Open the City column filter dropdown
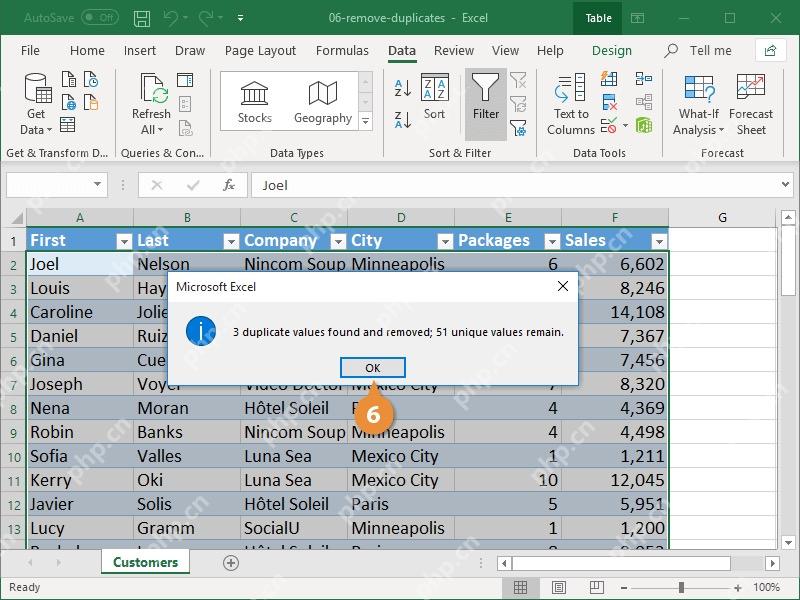The image size is (800, 600). coord(445,241)
